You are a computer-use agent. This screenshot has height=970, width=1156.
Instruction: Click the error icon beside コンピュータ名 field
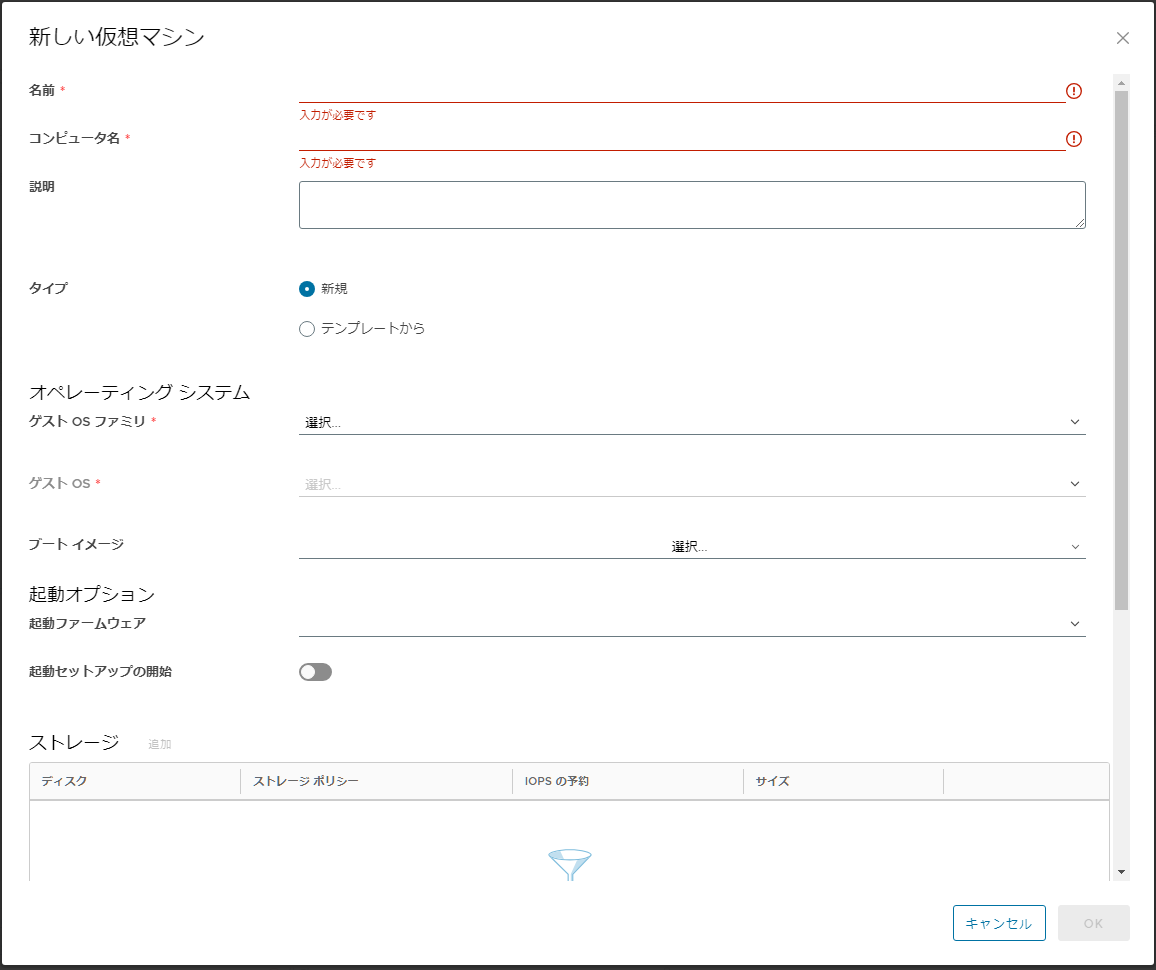1073,139
